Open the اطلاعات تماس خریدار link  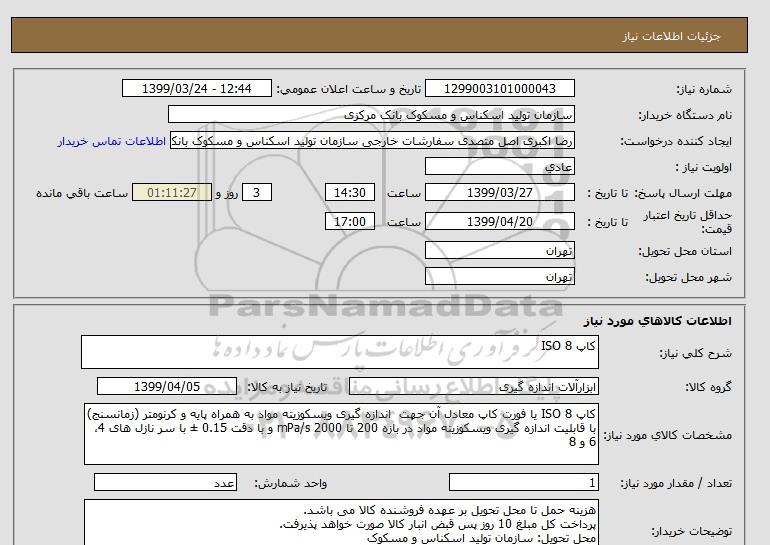click(x=111, y=141)
